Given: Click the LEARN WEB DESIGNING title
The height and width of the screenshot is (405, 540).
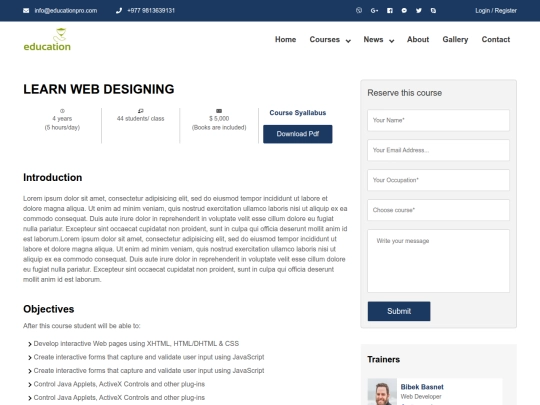Looking at the screenshot, I should [x=99, y=89].
